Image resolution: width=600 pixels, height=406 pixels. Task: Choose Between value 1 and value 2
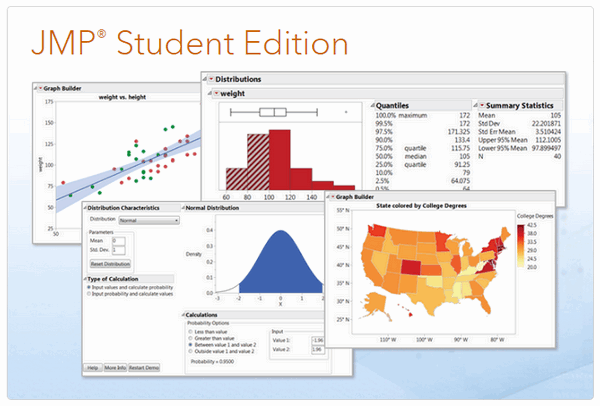point(190,345)
